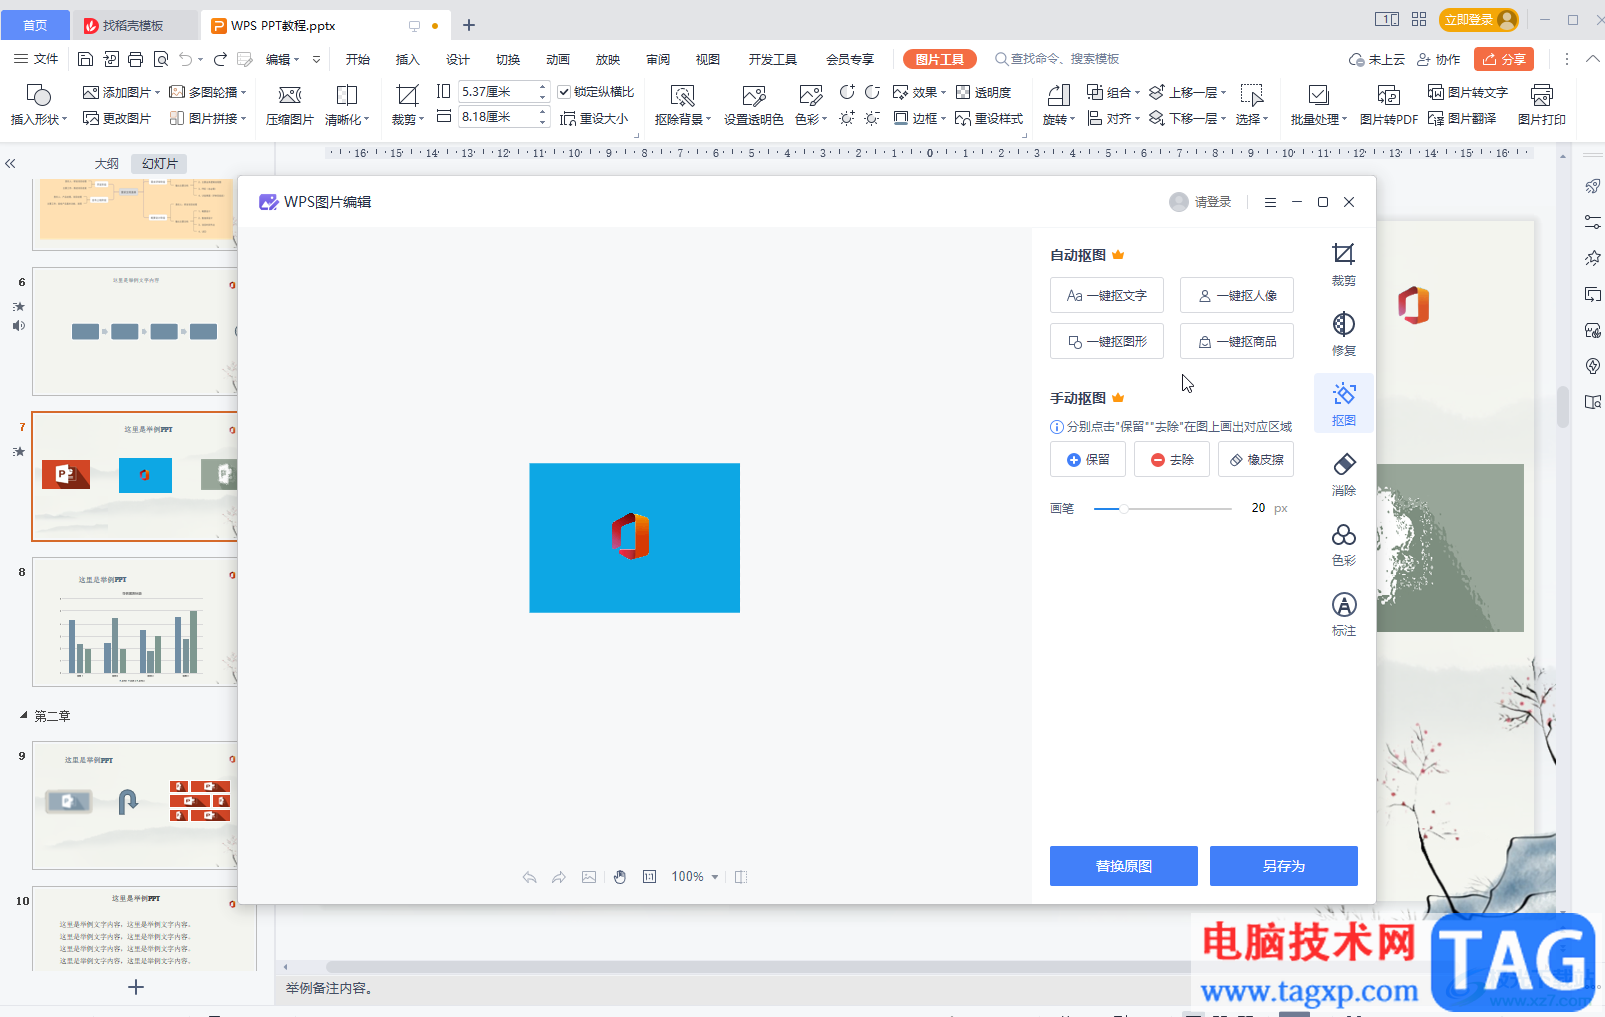Click 重设大小 button
The image size is (1605, 1017).
(594, 118)
